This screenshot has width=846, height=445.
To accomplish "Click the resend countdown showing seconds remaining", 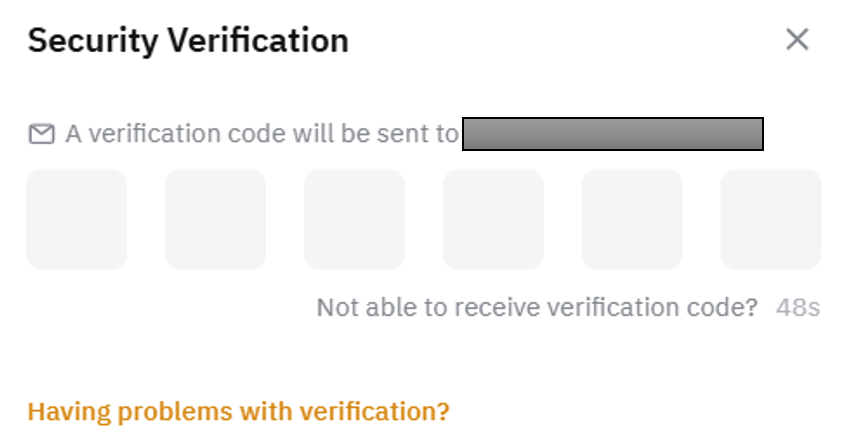I will (x=798, y=307).
